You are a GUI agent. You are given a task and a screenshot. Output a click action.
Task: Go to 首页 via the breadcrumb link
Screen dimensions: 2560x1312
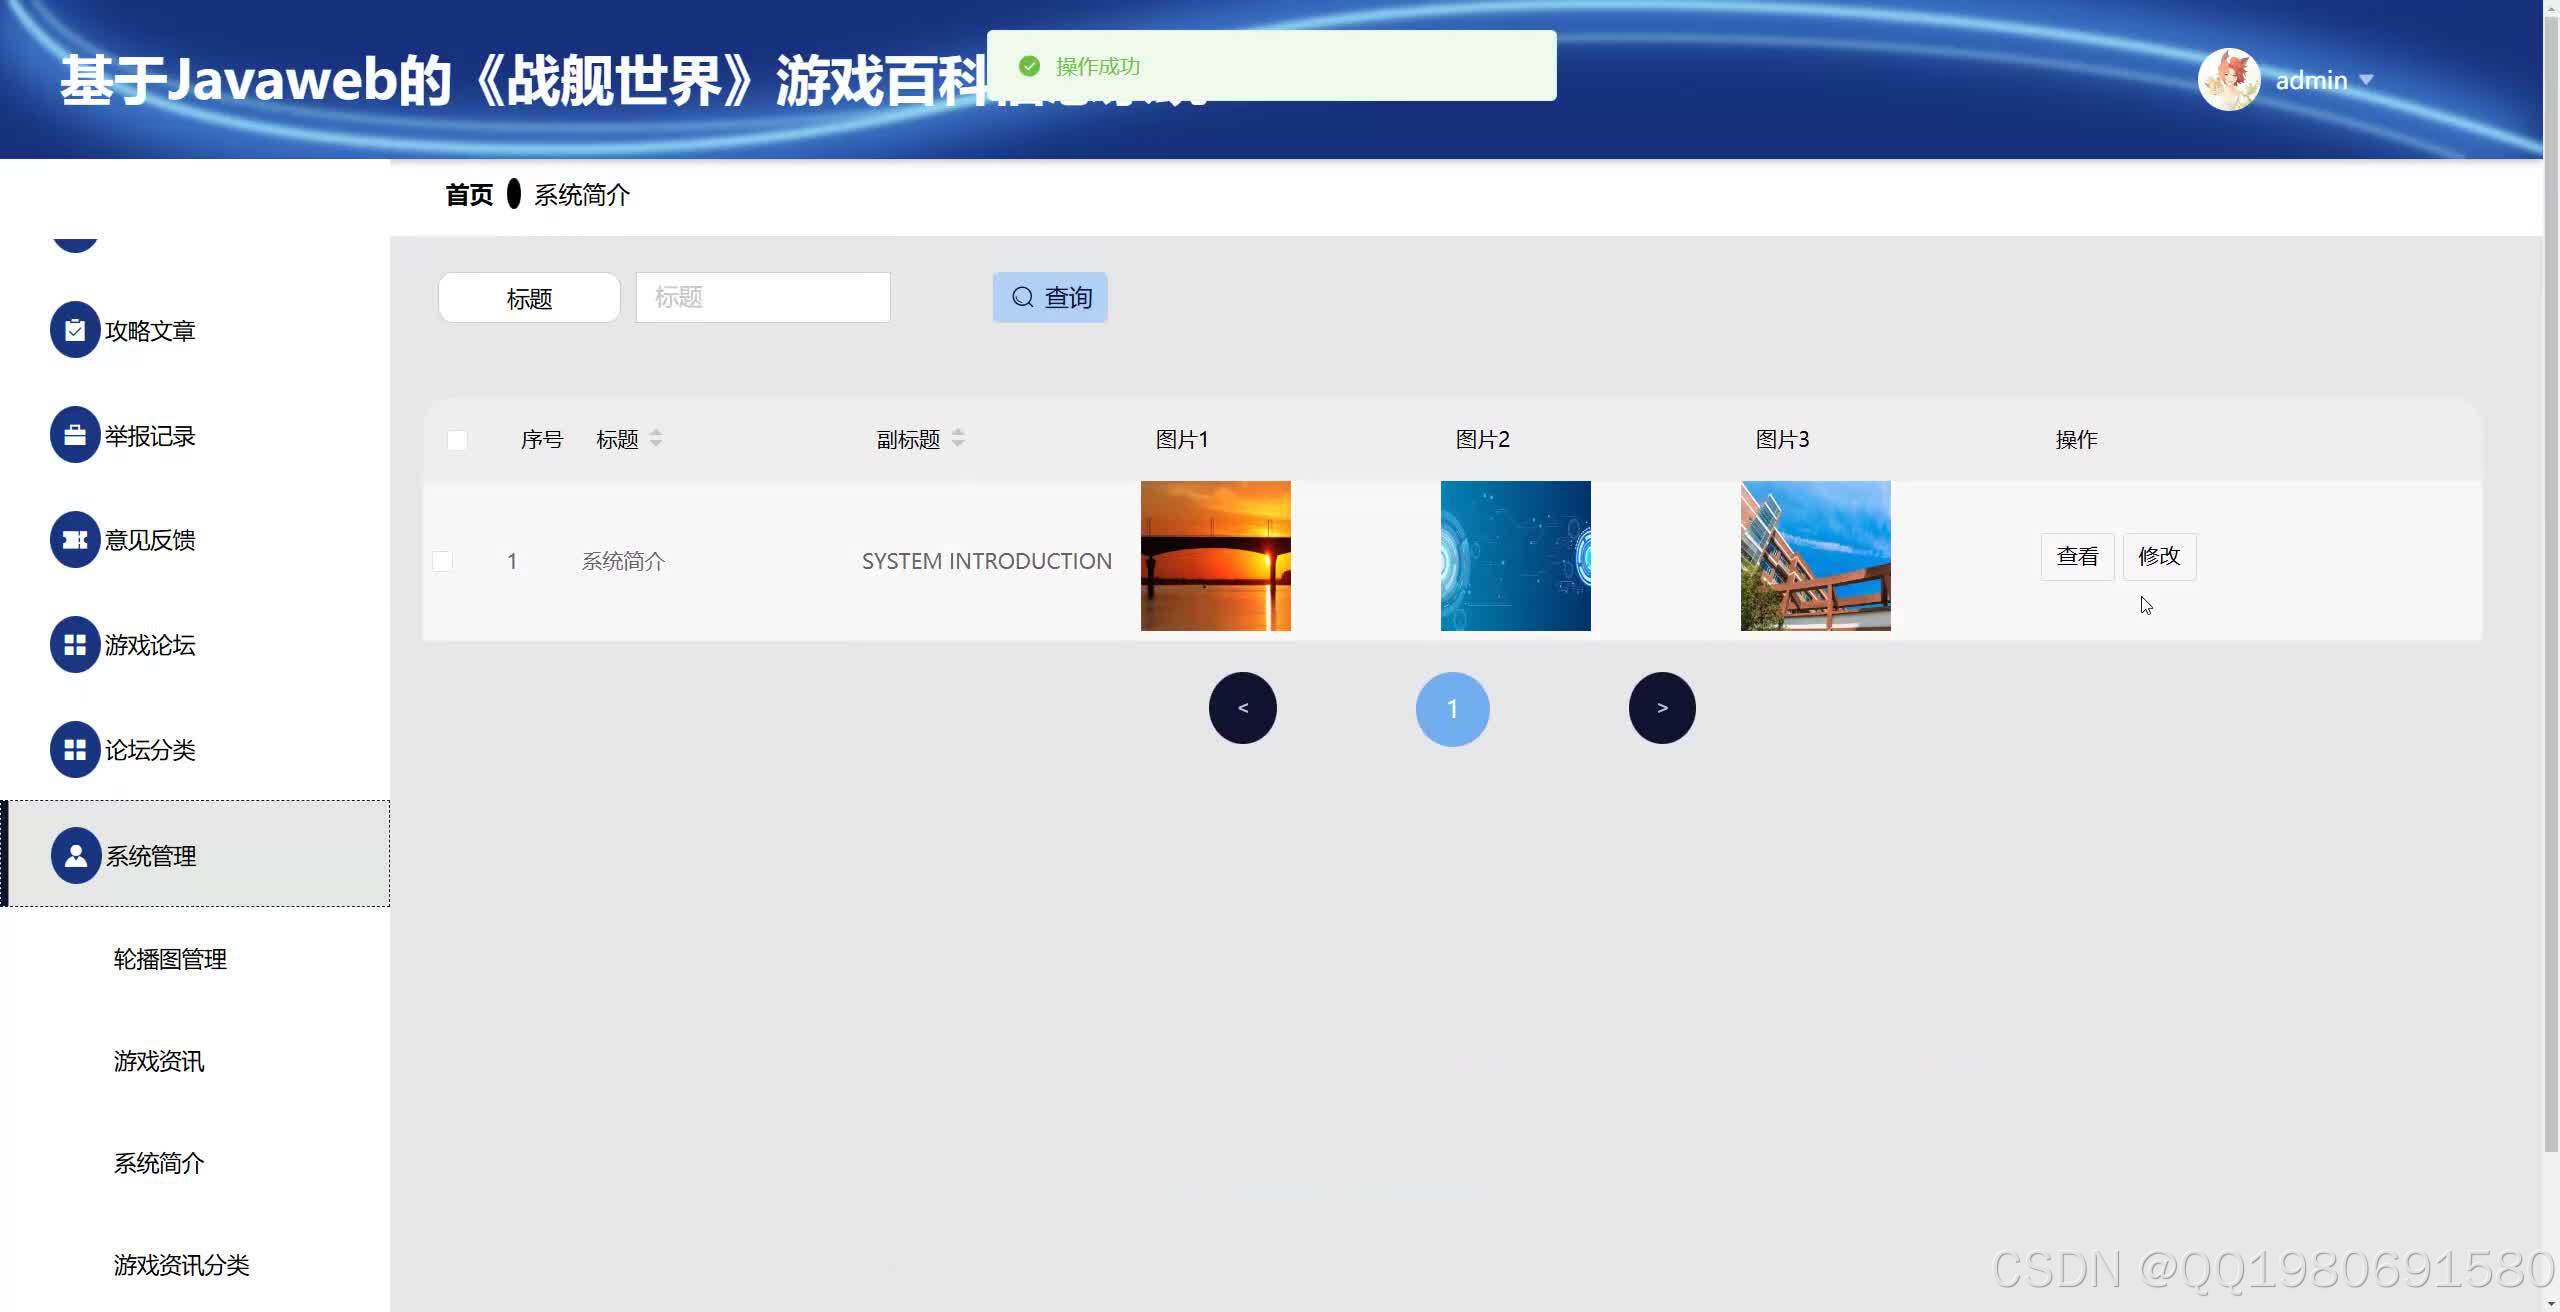coord(469,194)
